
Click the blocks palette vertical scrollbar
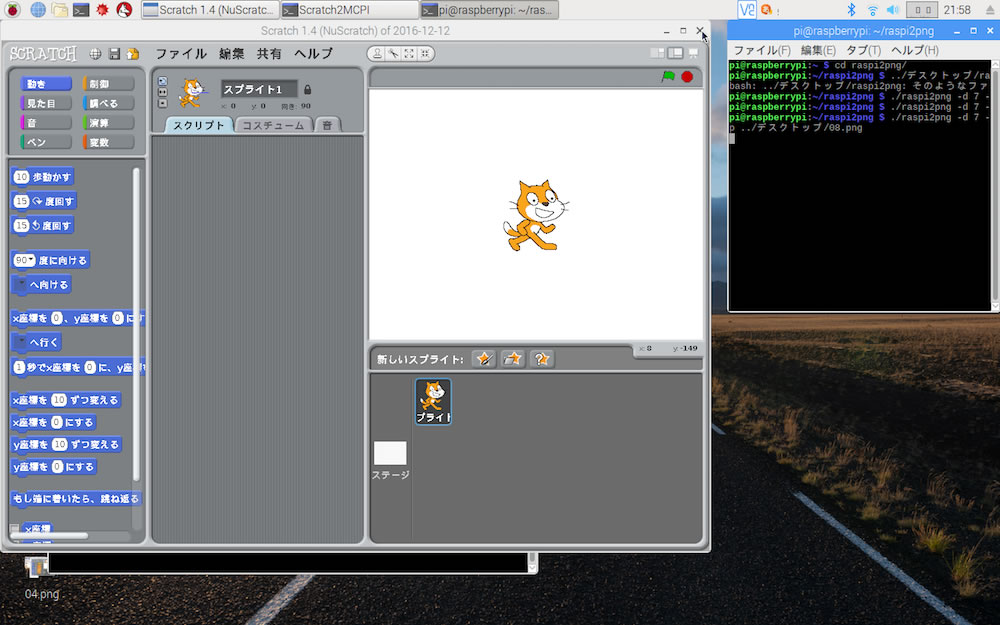pyautogui.click(x=136, y=325)
